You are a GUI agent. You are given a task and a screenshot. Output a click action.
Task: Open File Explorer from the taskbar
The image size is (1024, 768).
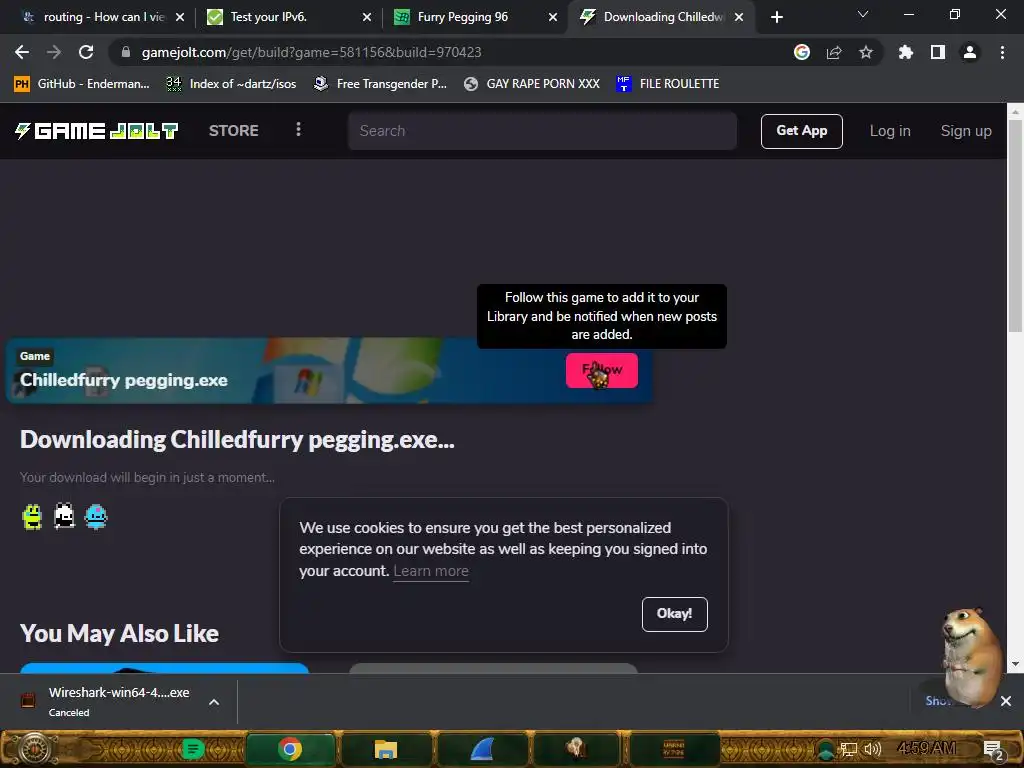click(386, 748)
